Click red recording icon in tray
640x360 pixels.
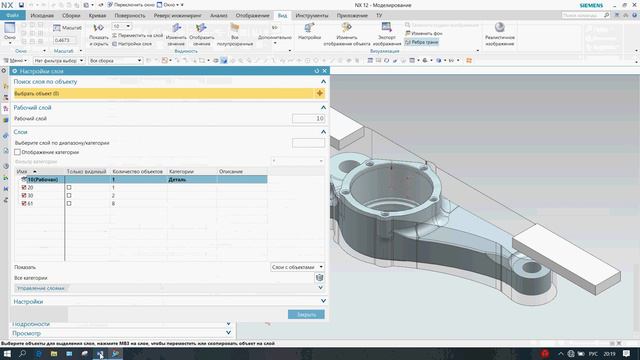pos(545,353)
